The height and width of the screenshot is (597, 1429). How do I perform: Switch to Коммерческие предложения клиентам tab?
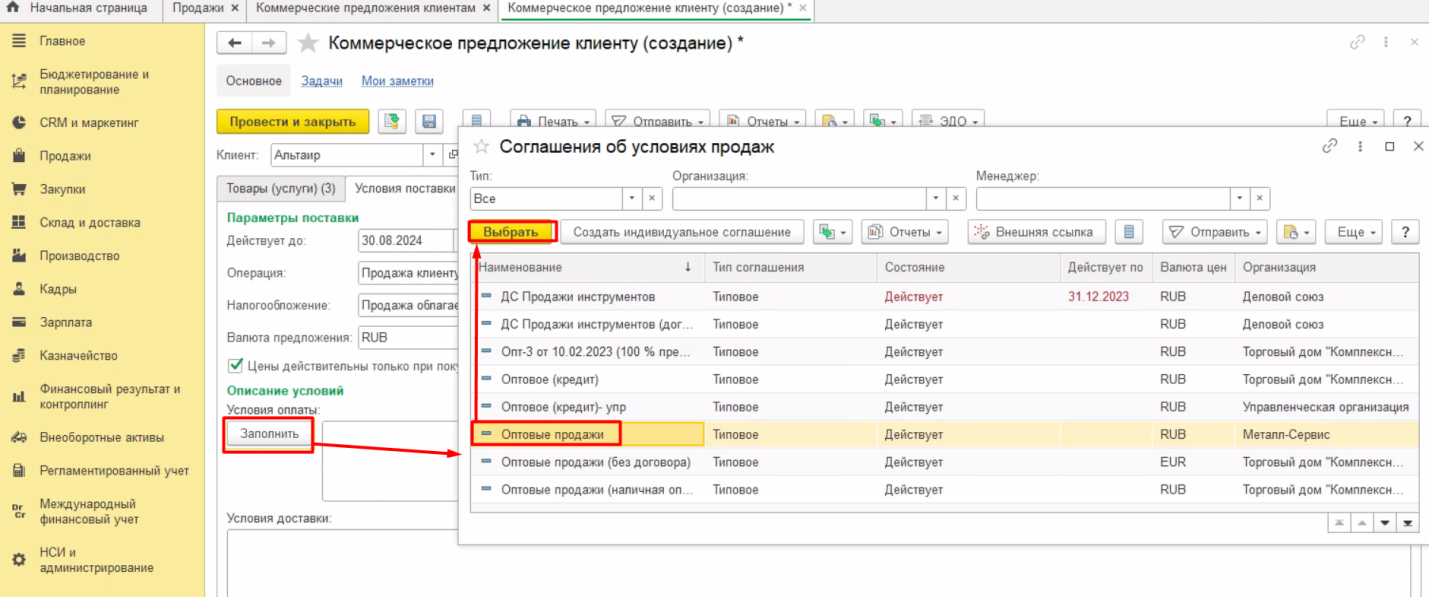coord(365,8)
